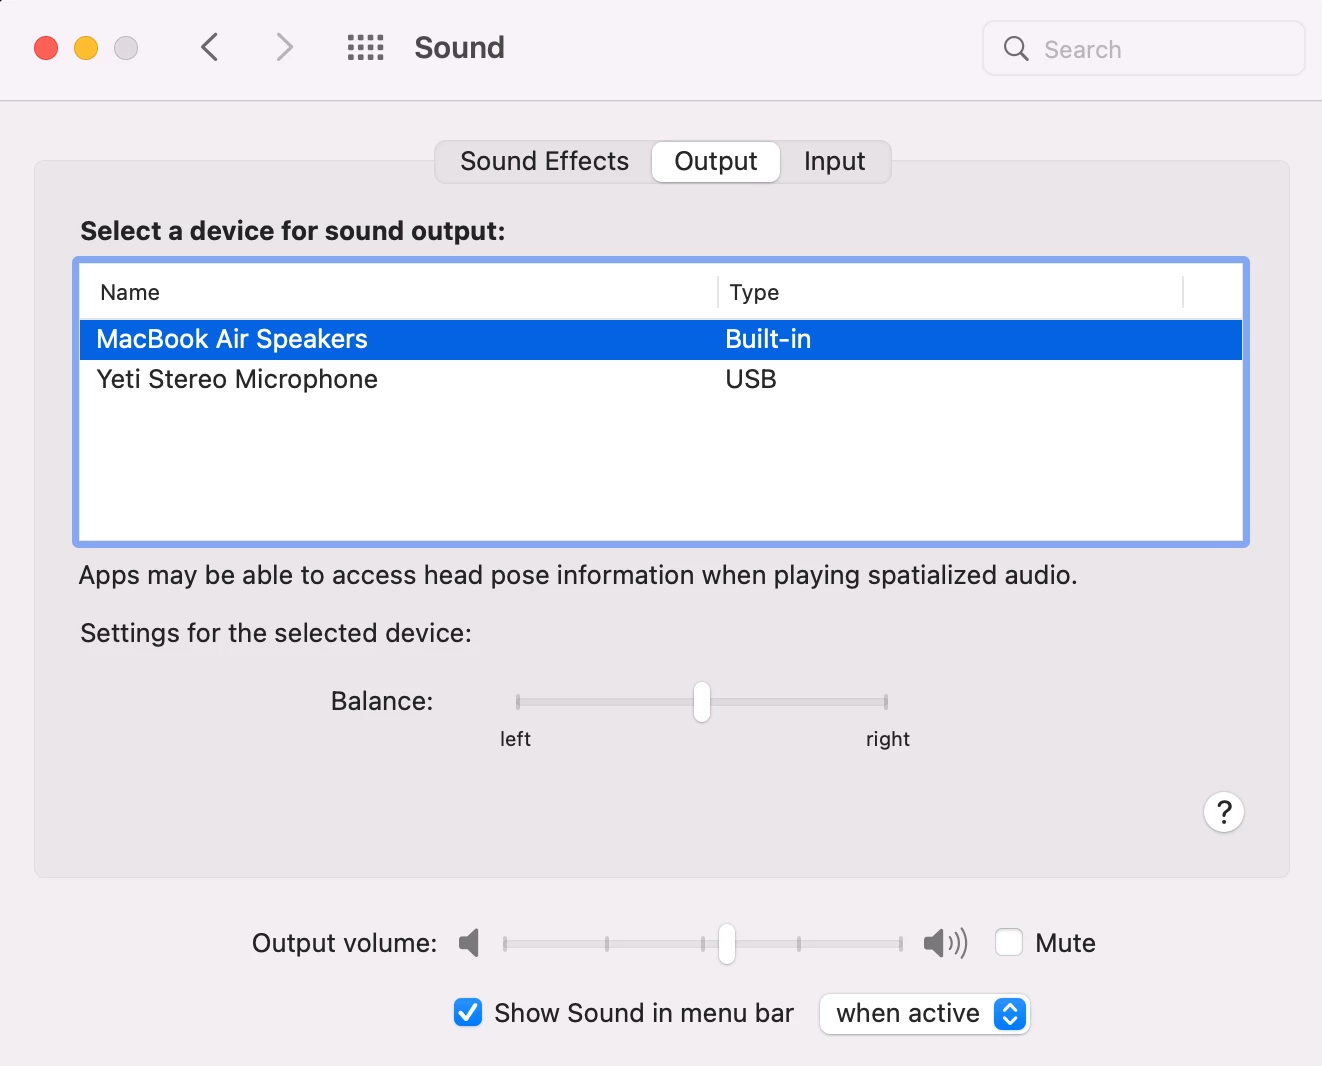
Task: Switch to the Sound Effects tab
Action: pyautogui.click(x=544, y=161)
